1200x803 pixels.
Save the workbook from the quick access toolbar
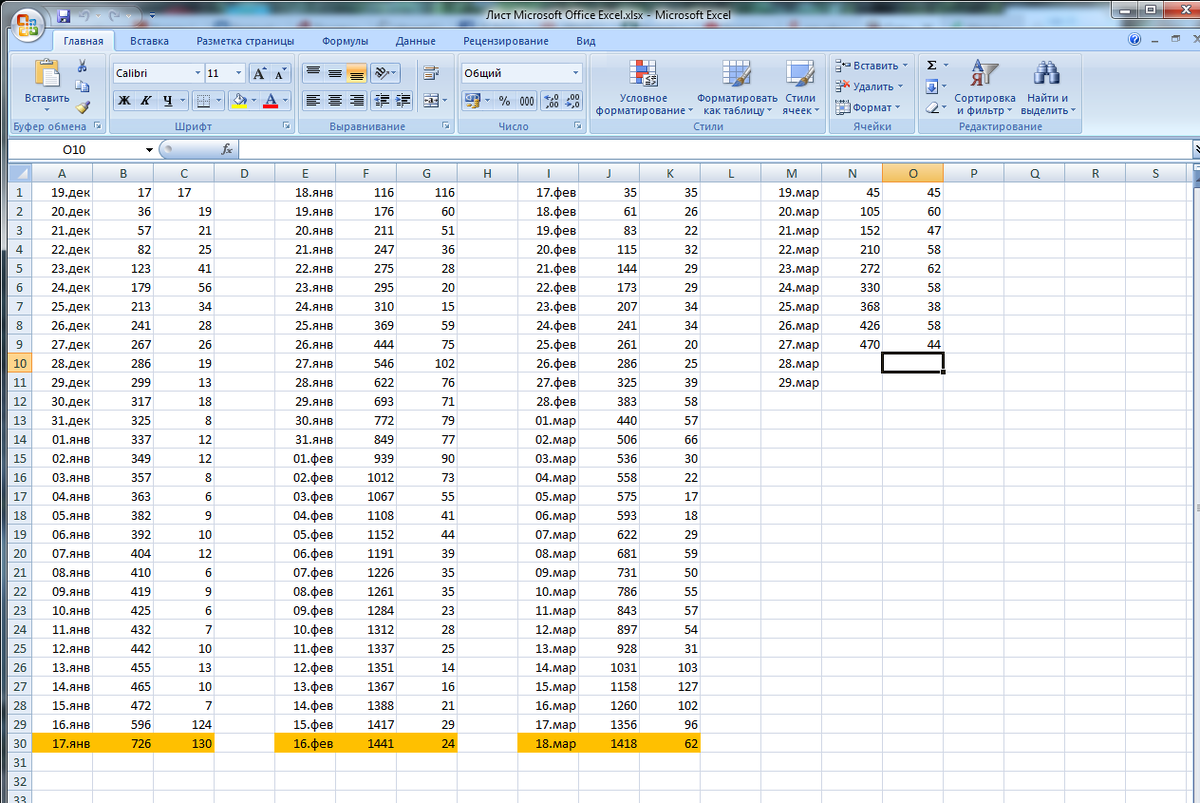[64, 16]
